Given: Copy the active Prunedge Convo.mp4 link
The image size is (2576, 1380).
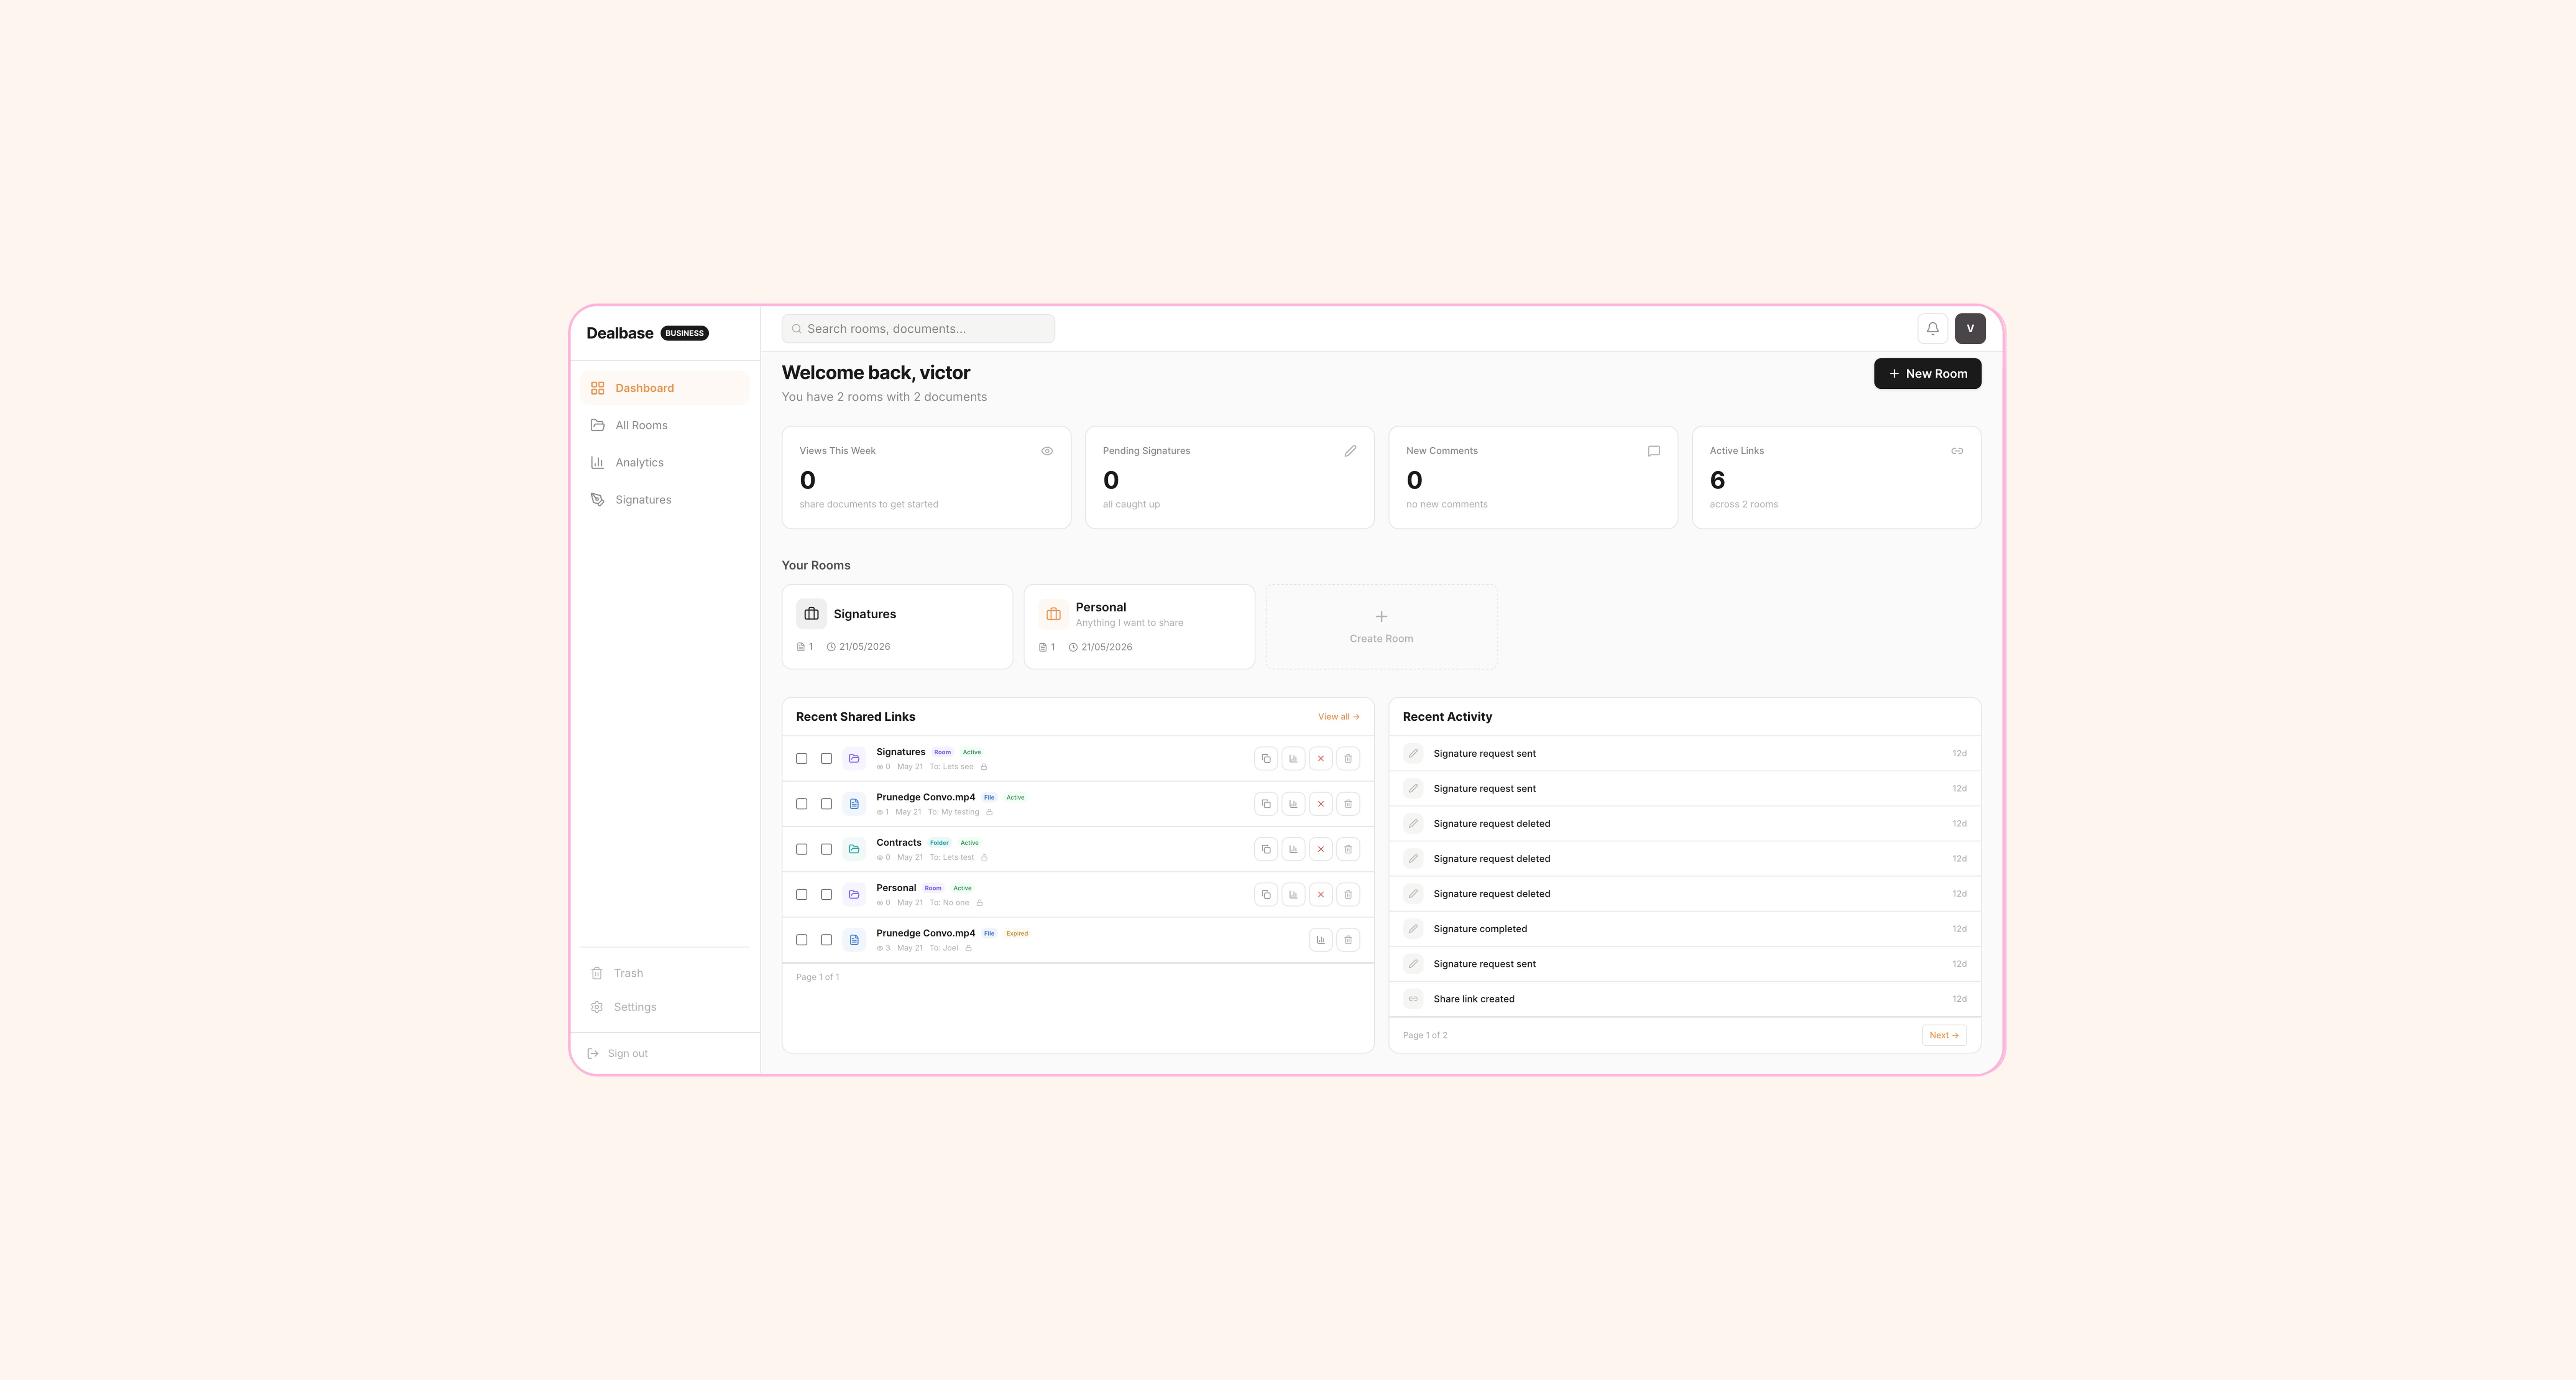Looking at the screenshot, I should click(x=1266, y=804).
